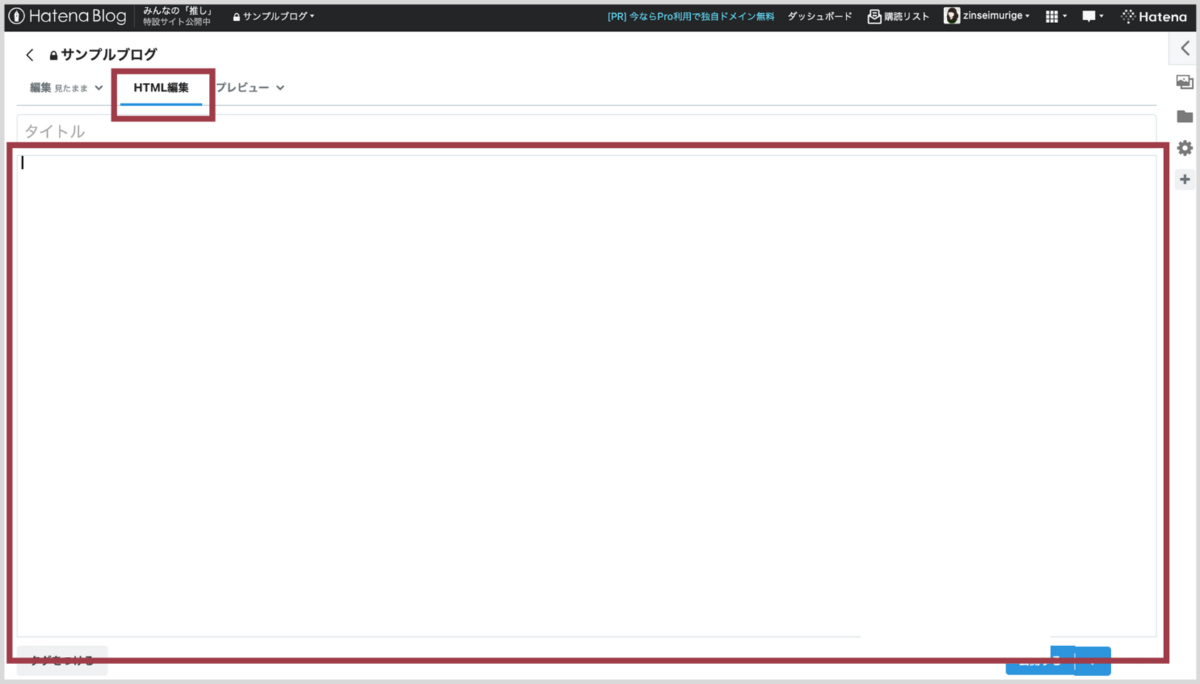Click the blue publish button
The width and height of the screenshot is (1200, 684).
click(x=1039, y=661)
